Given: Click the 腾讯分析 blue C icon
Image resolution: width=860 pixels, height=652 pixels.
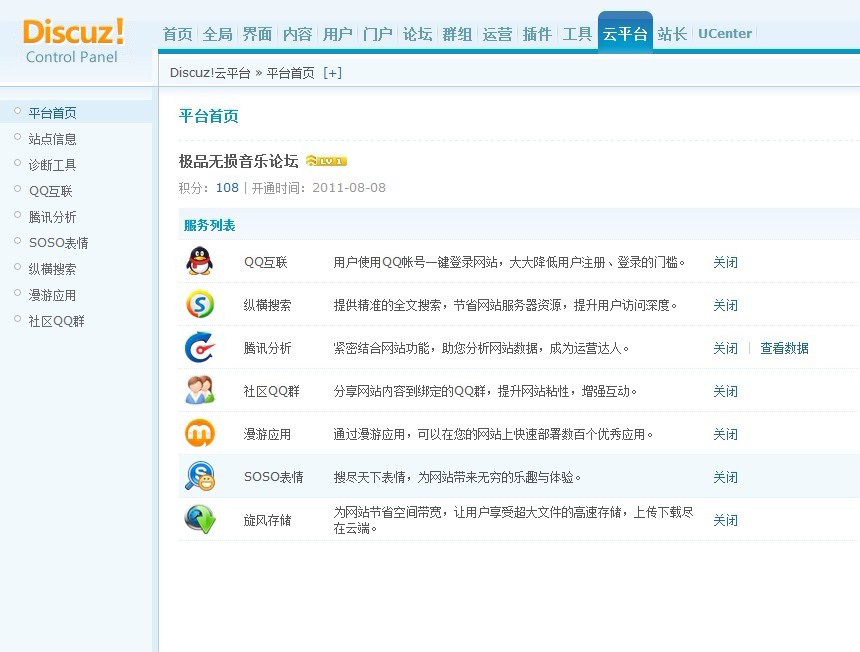Looking at the screenshot, I should (x=200, y=348).
